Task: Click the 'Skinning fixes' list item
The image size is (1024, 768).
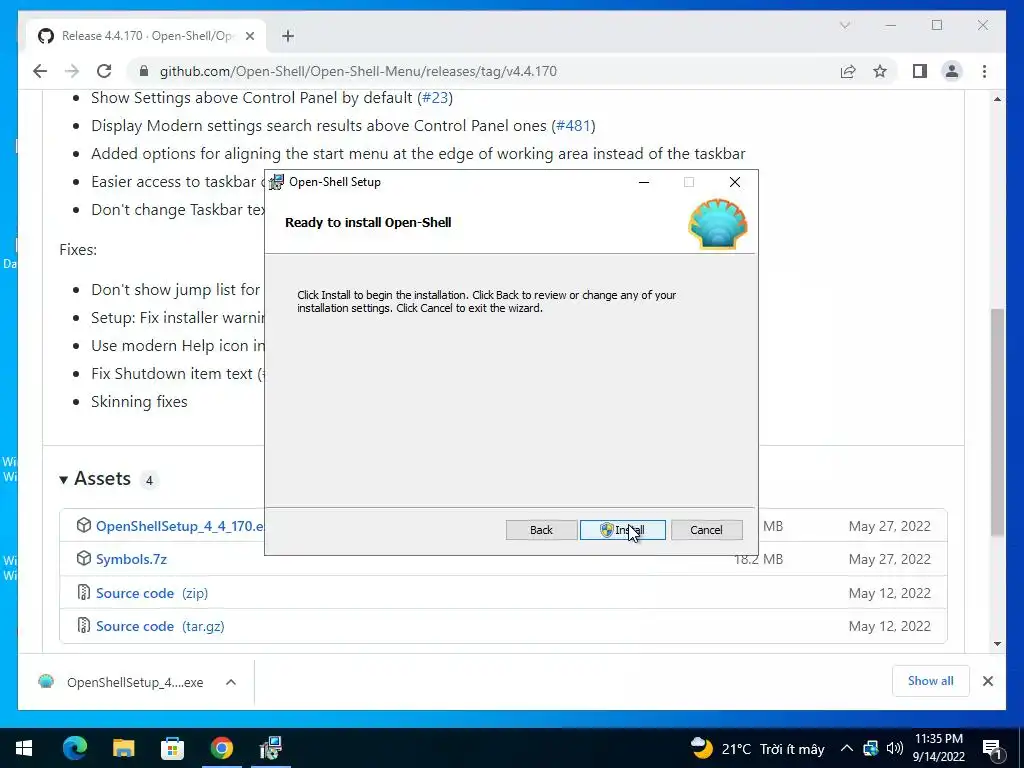Action: click(139, 402)
